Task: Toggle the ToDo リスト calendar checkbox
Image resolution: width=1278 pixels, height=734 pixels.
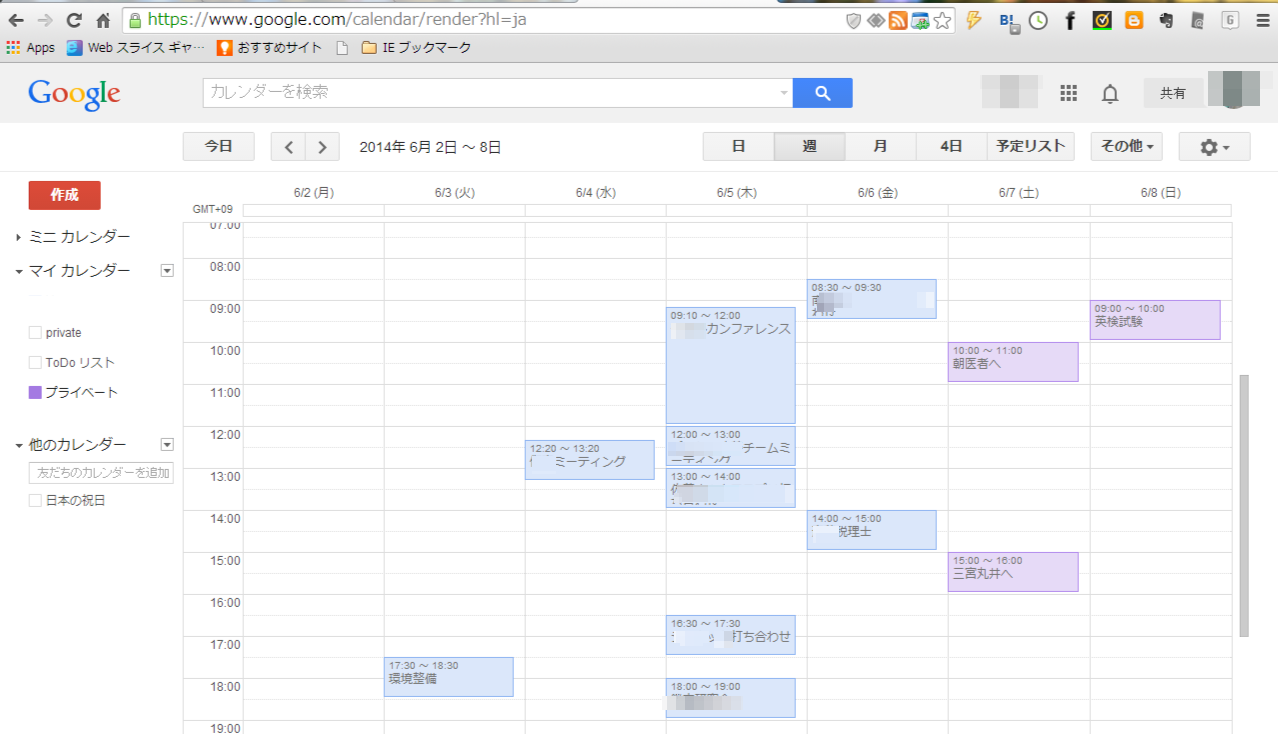Action: point(36,363)
